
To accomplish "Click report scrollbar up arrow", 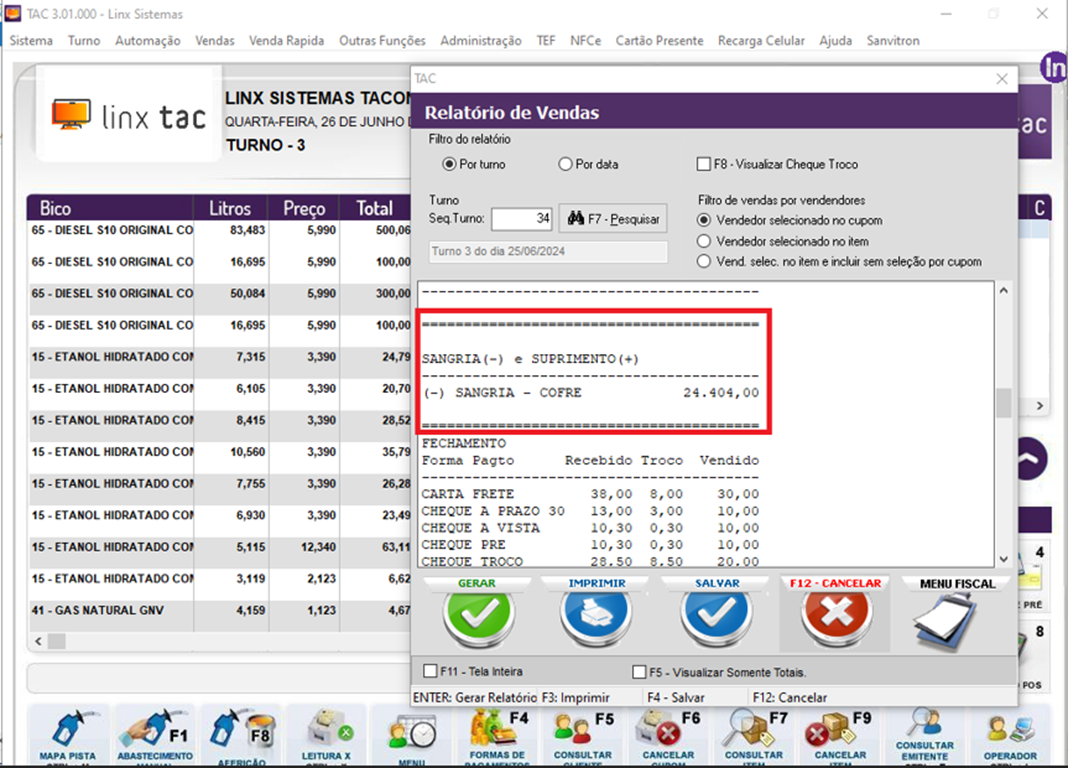I will [x=1003, y=291].
